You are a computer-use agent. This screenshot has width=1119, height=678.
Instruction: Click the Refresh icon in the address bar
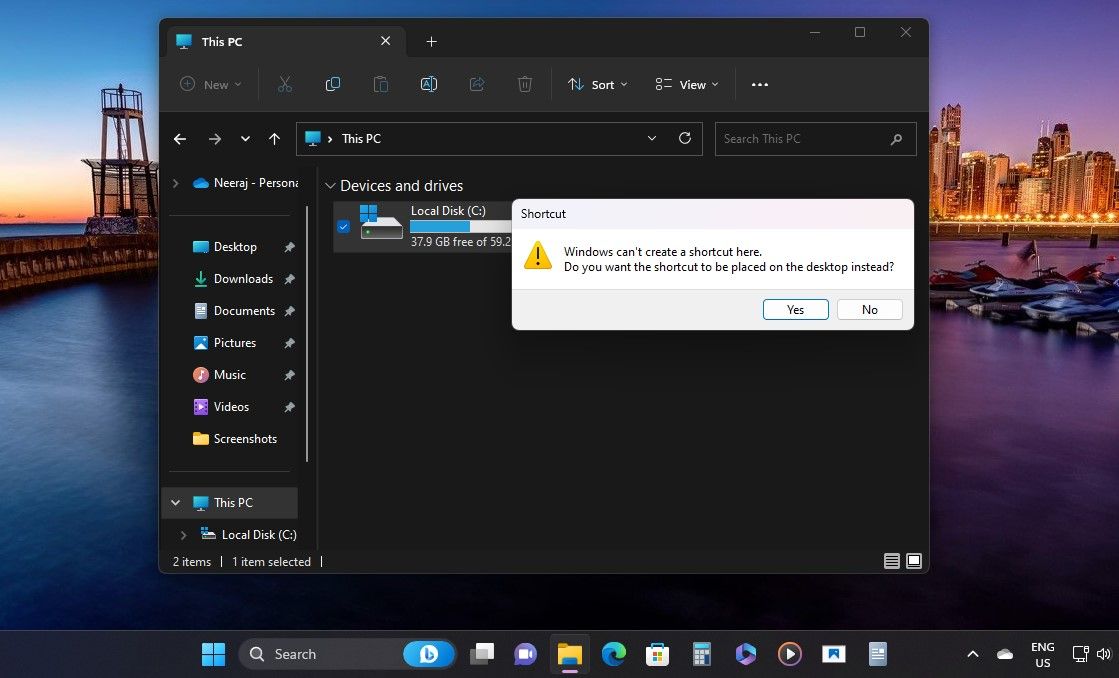(685, 138)
